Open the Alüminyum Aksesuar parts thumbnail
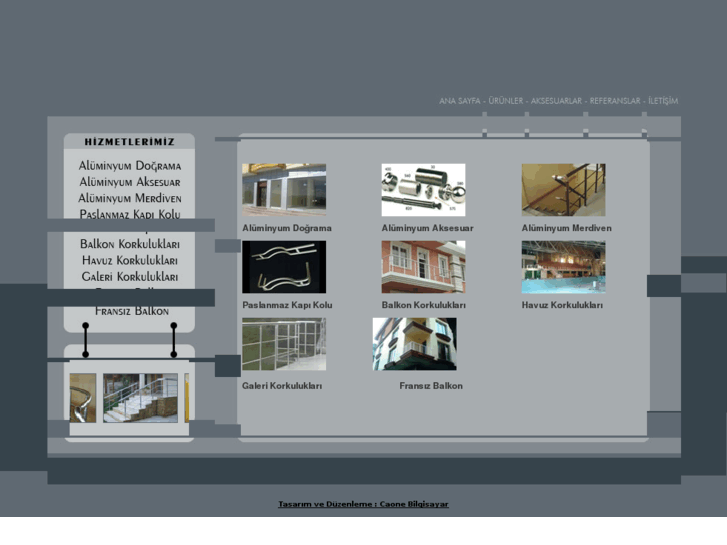 pos(423,189)
